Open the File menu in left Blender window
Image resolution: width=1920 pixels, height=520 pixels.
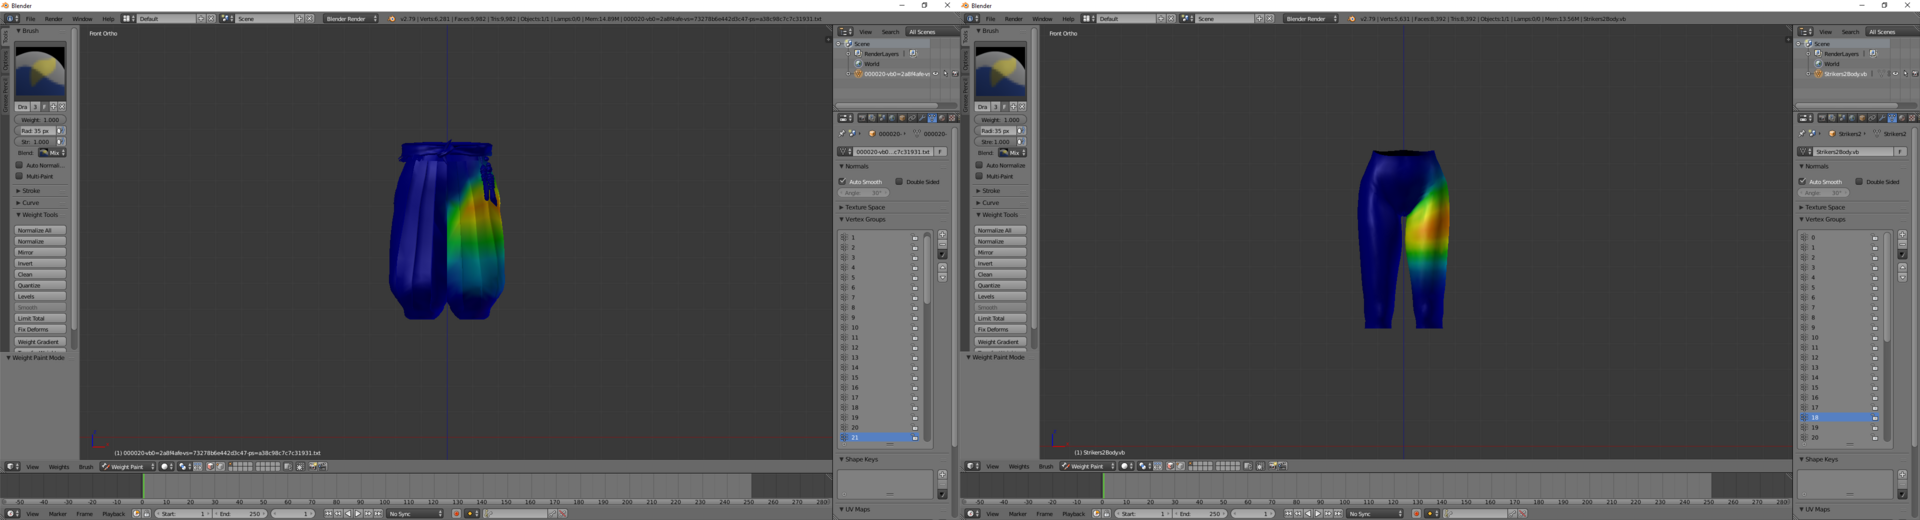(x=30, y=18)
